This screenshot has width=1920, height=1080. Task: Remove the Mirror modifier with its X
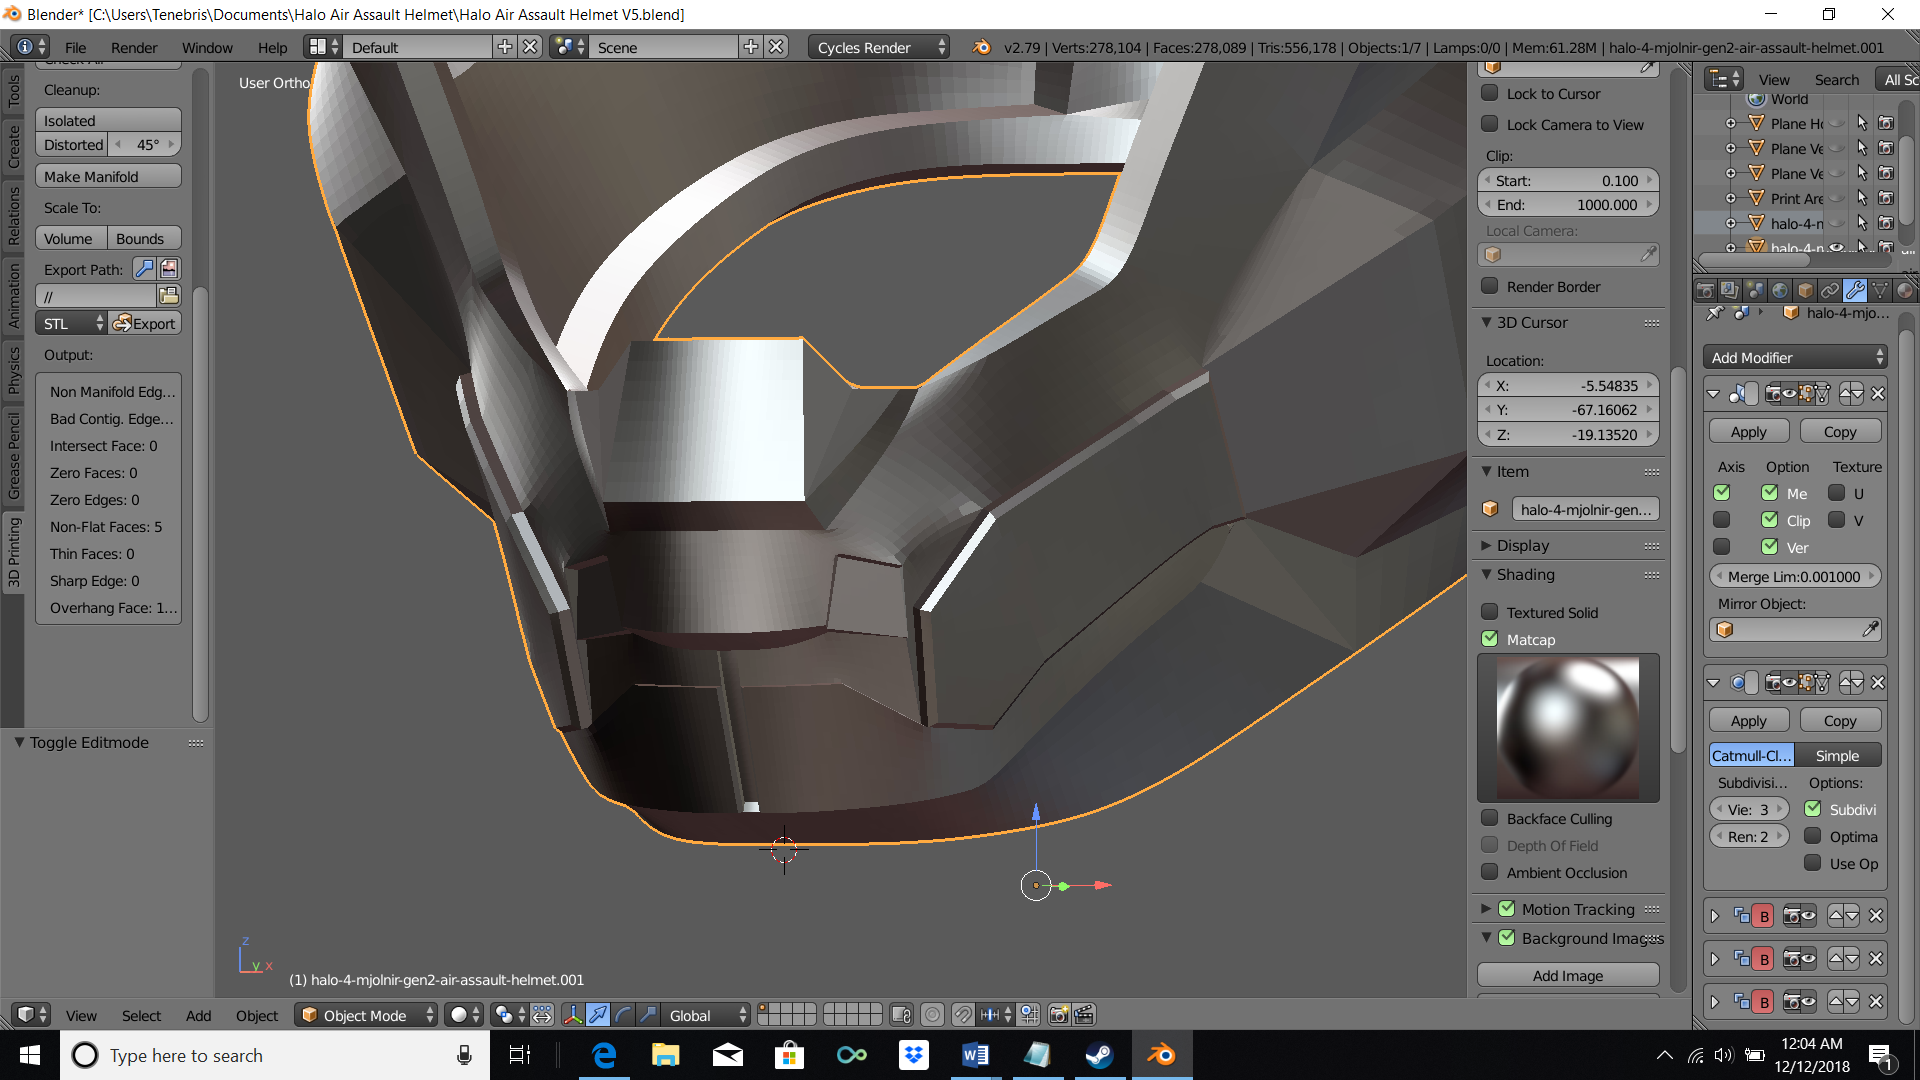(1877, 394)
